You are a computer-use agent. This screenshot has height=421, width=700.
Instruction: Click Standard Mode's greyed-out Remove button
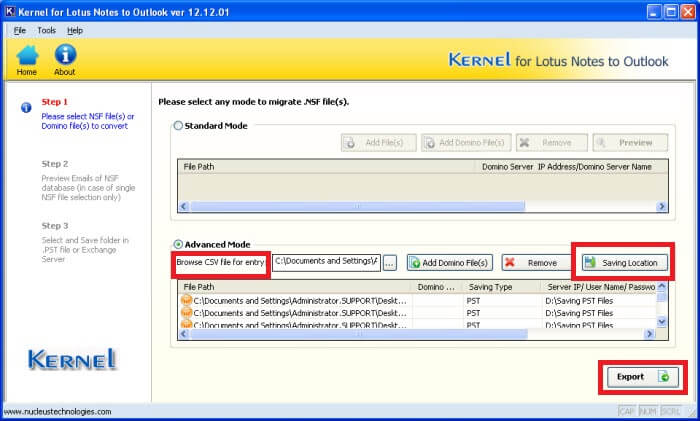(x=552, y=142)
